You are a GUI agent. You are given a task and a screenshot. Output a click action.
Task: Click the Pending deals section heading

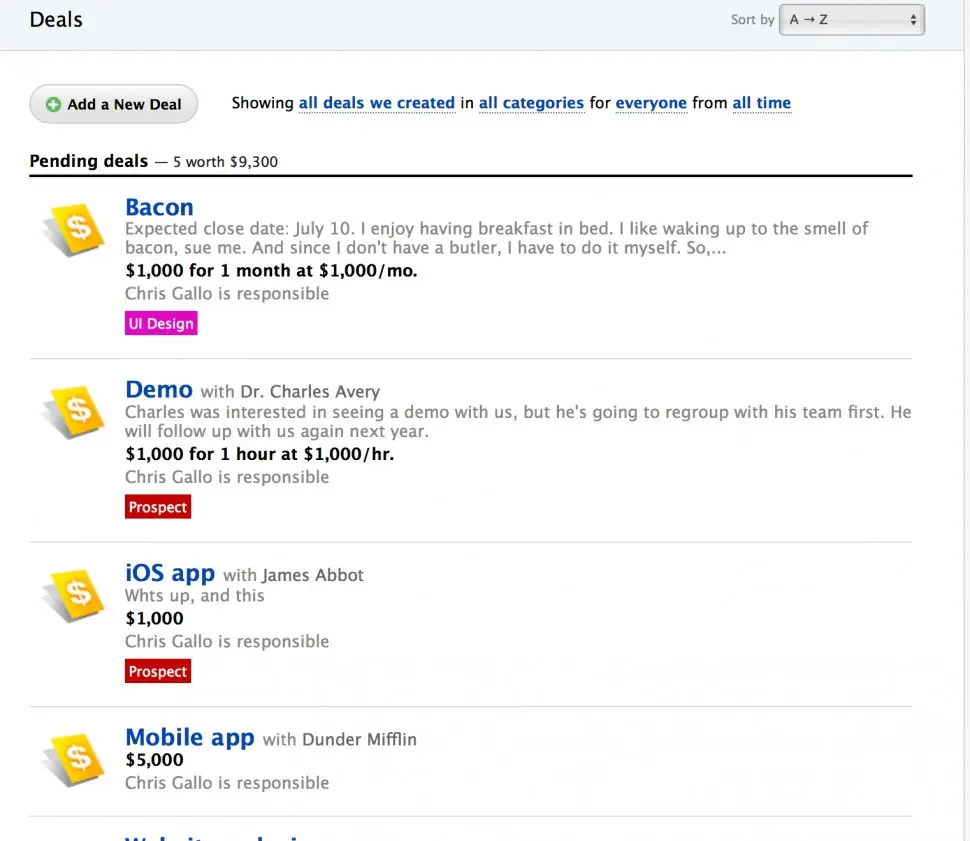[89, 161]
